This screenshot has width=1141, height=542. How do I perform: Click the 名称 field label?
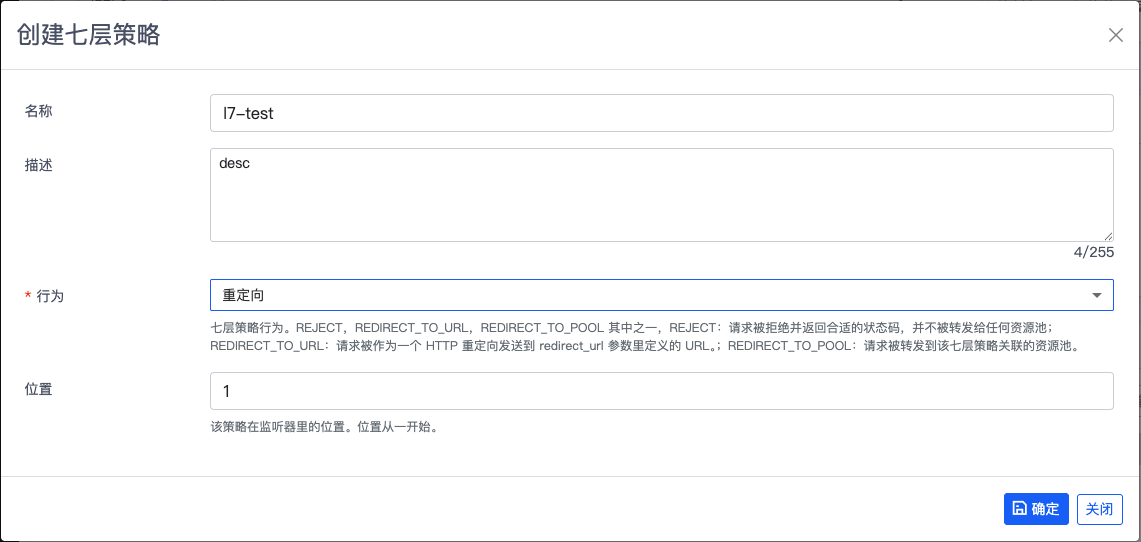click(x=39, y=111)
